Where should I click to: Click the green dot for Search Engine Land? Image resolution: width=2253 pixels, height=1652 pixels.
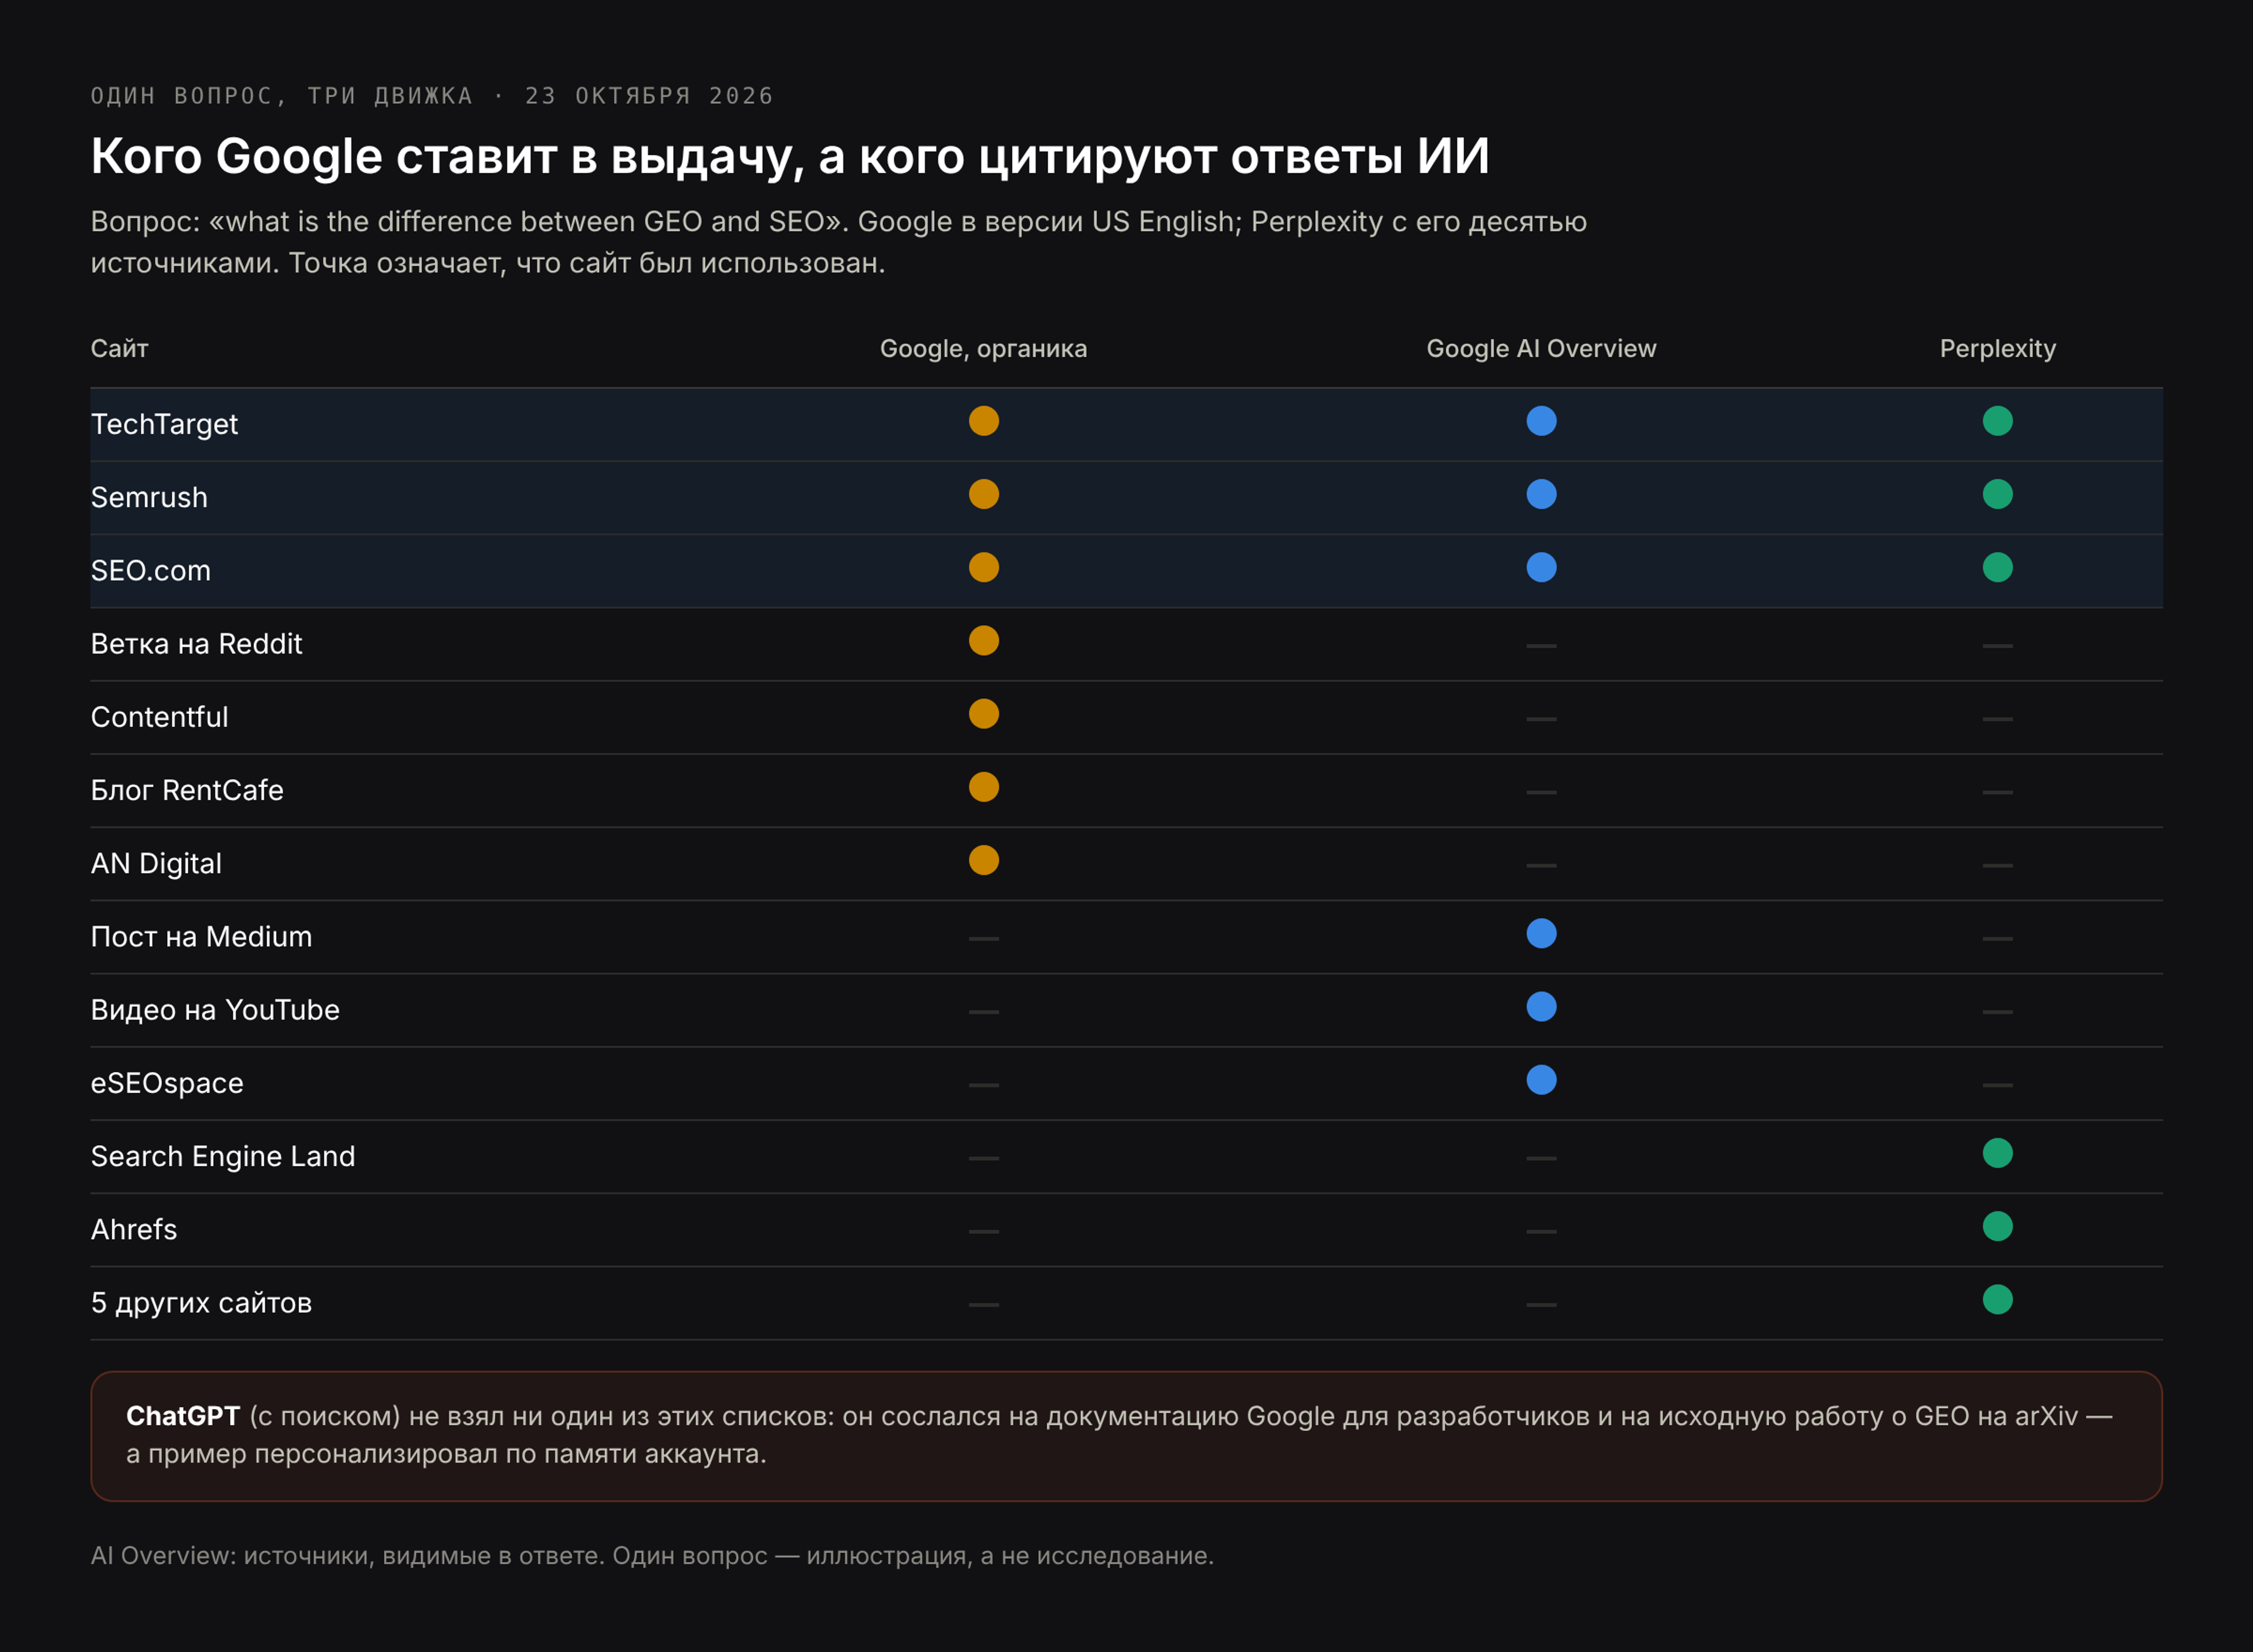[x=1997, y=1153]
